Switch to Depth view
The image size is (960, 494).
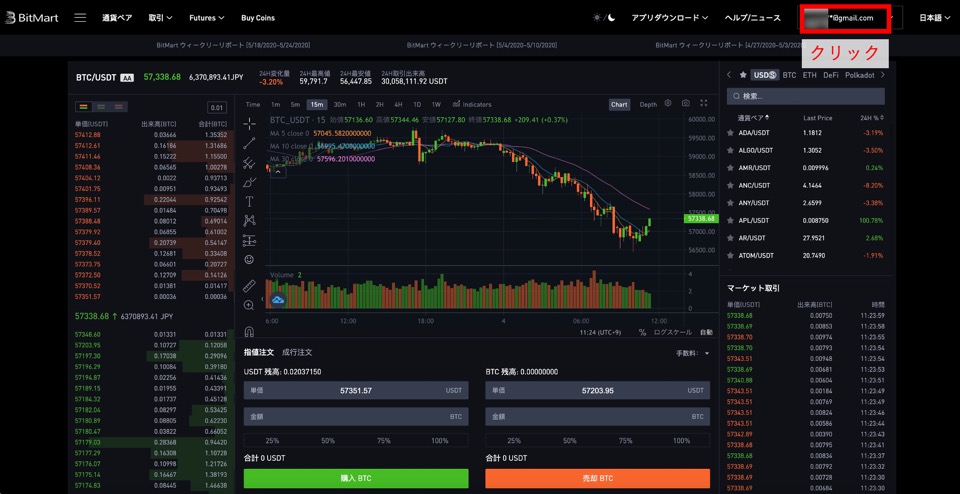click(x=648, y=105)
